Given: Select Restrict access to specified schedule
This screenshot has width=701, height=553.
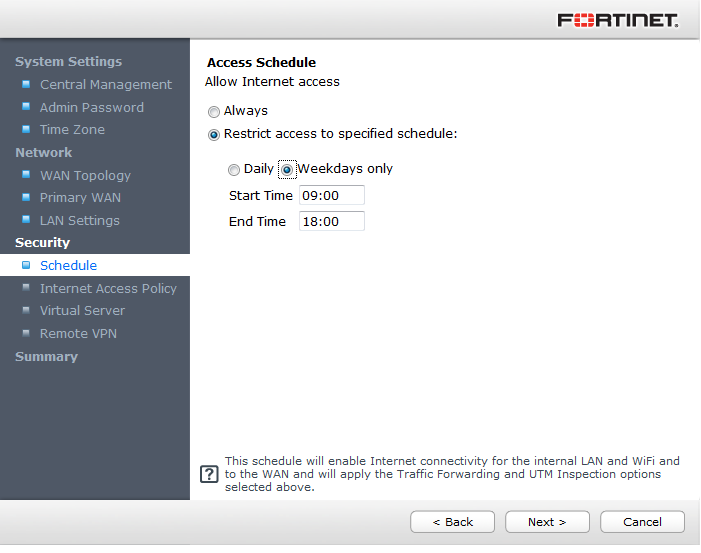Looking at the screenshot, I should (x=214, y=134).
